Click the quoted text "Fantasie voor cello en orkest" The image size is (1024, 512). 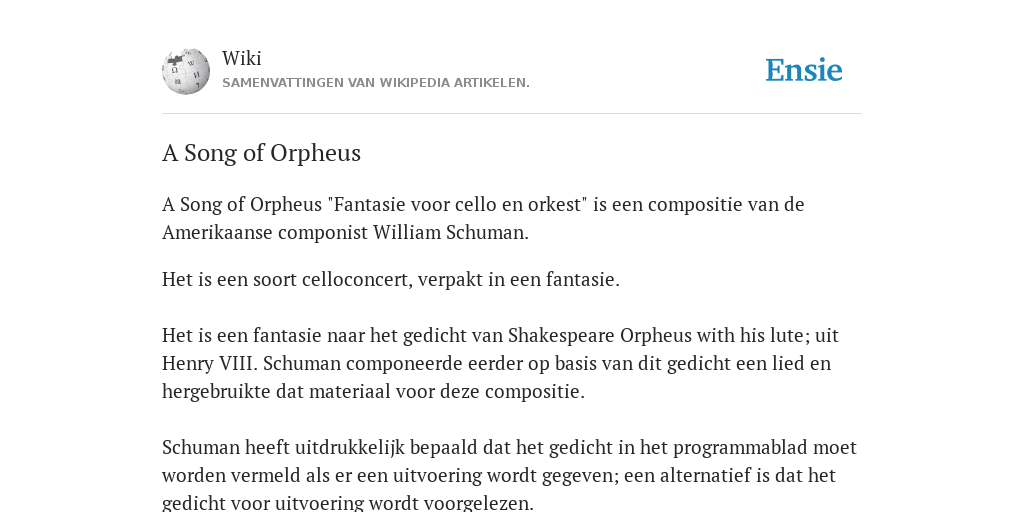[457, 204]
